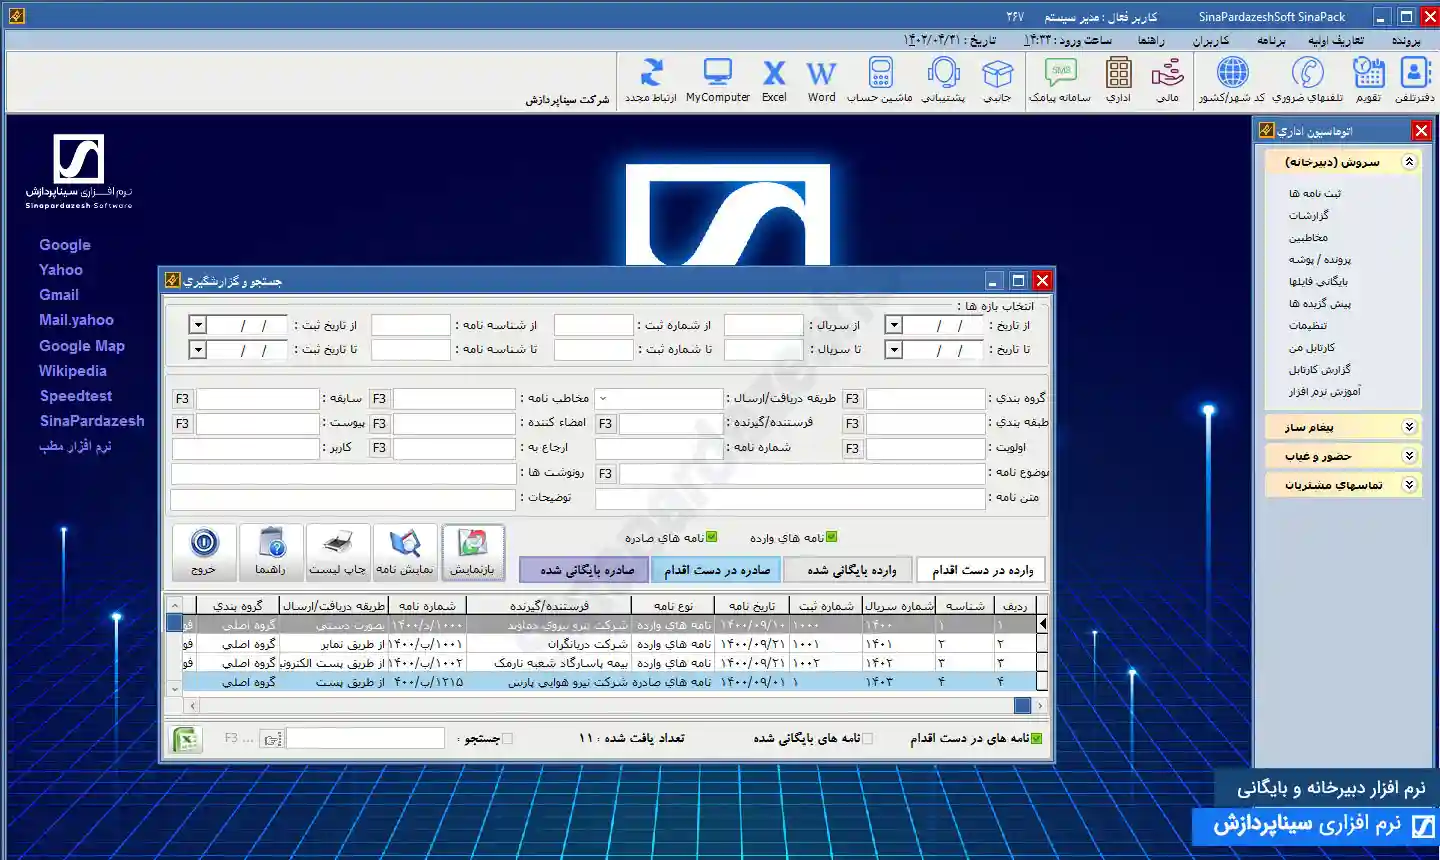Open the تلفنهای ضروری emergency phones icon

pyautogui.click(x=1307, y=80)
